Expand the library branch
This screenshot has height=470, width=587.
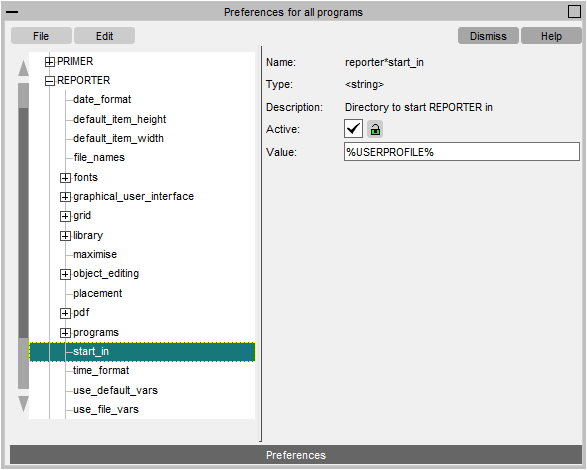[65, 236]
